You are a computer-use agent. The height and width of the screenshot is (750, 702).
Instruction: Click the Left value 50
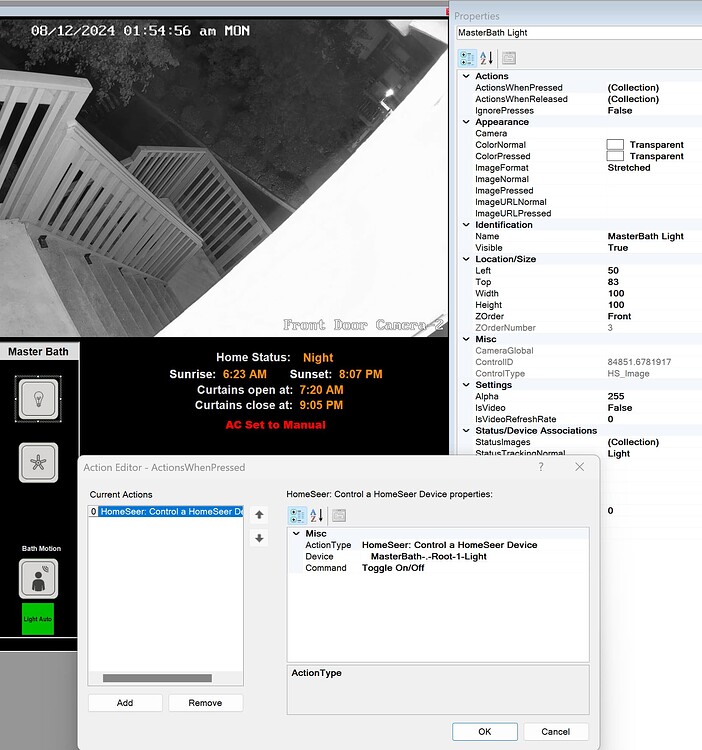(613, 270)
